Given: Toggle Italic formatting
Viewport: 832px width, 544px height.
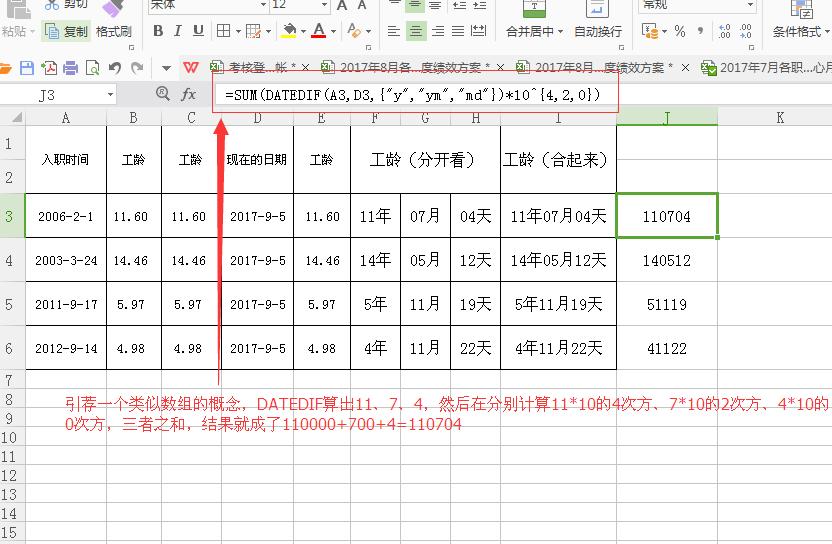Looking at the screenshot, I should 178,31.
